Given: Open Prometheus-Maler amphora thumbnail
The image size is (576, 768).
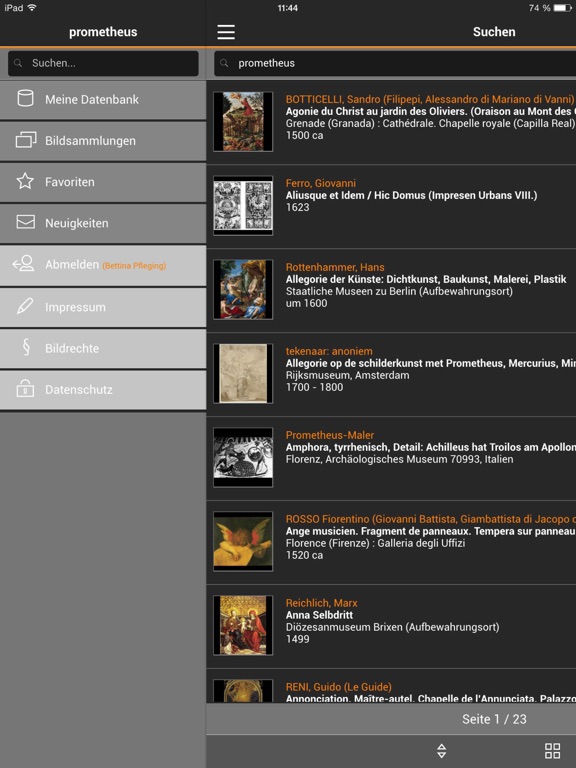Looking at the screenshot, I should click(243, 457).
